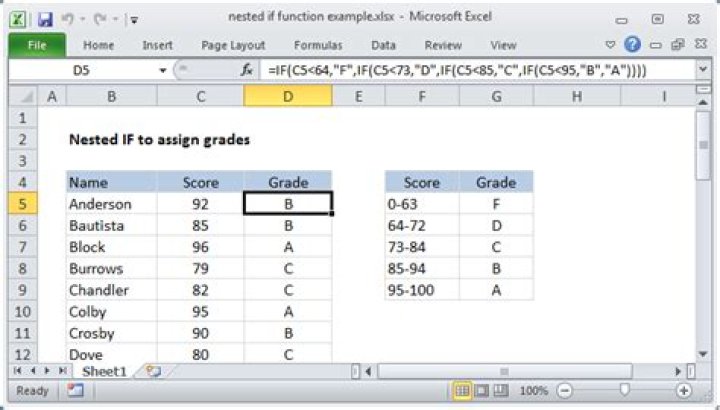Switch to the View tab
The image size is (720, 410).
tap(503, 45)
